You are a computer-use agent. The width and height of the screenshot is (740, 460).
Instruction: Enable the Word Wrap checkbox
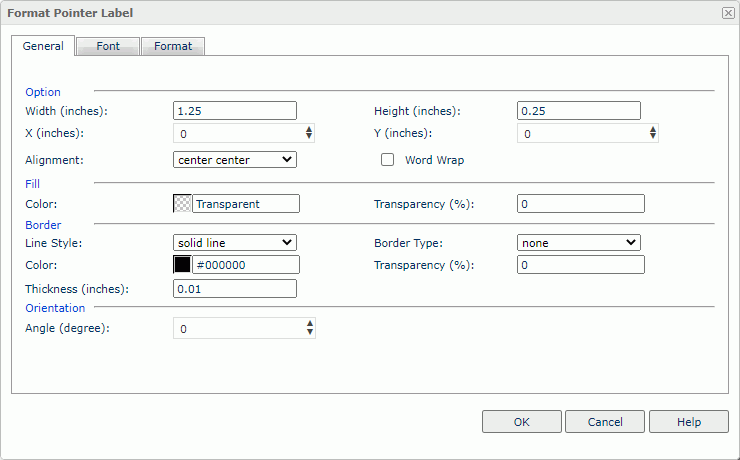(x=387, y=159)
